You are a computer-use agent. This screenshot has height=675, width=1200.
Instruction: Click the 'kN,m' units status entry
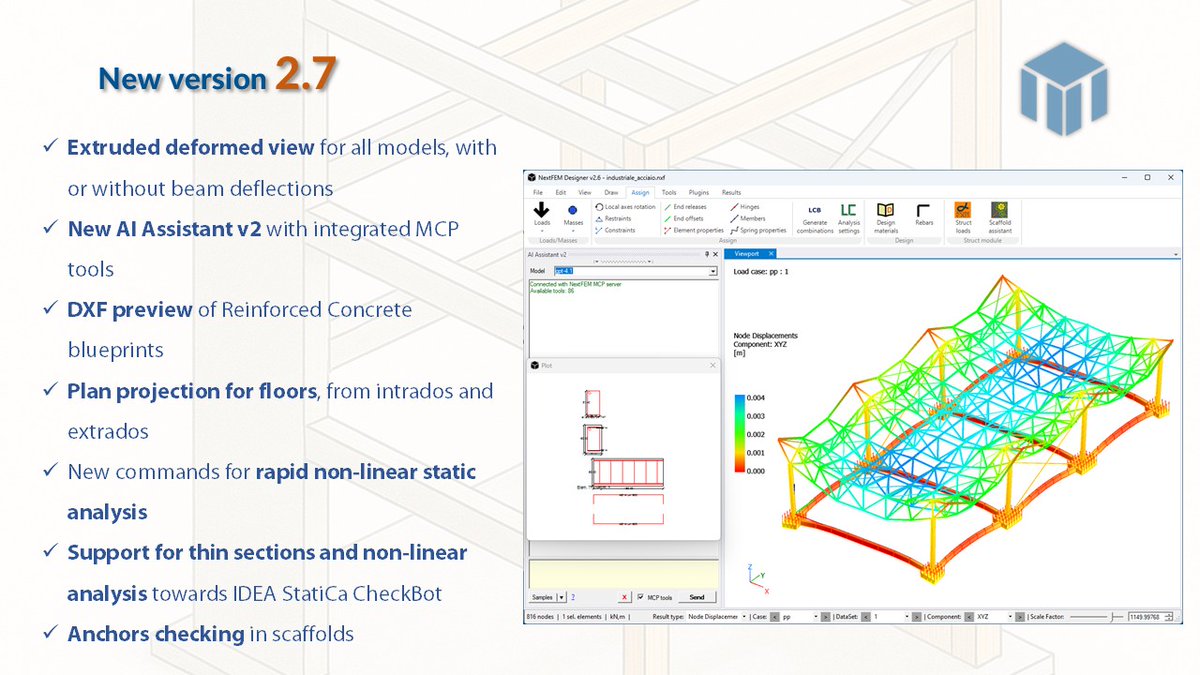pos(616,617)
